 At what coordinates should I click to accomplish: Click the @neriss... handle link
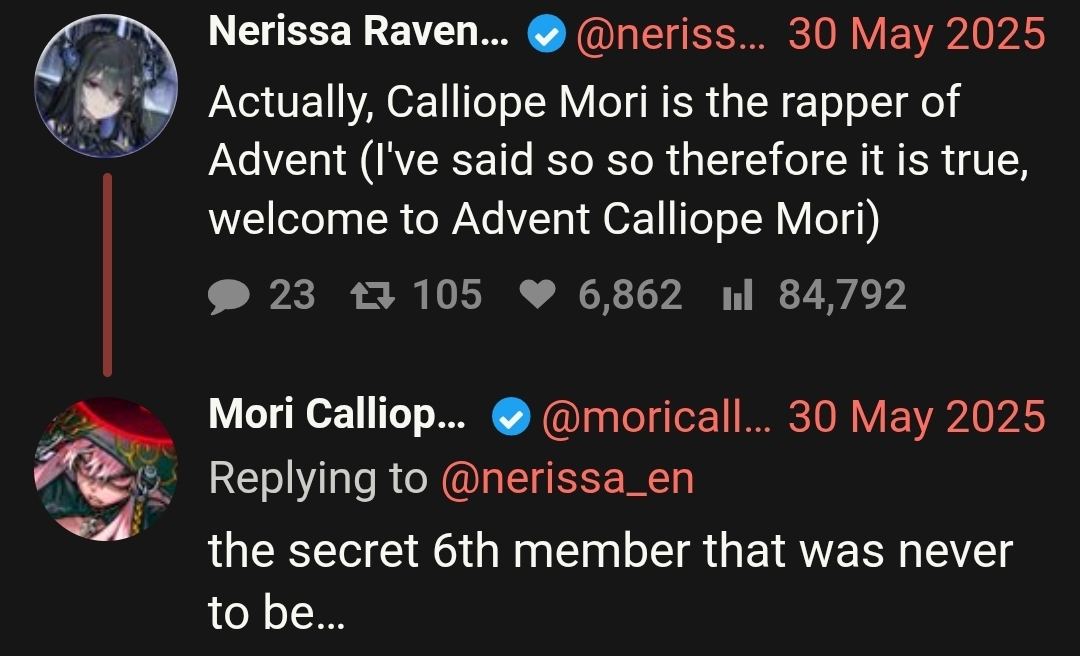click(670, 34)
